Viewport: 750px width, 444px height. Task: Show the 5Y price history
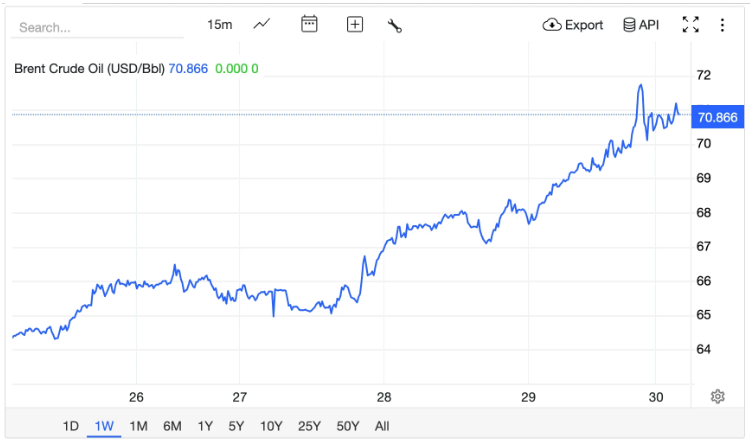click(x=236, y=426)
